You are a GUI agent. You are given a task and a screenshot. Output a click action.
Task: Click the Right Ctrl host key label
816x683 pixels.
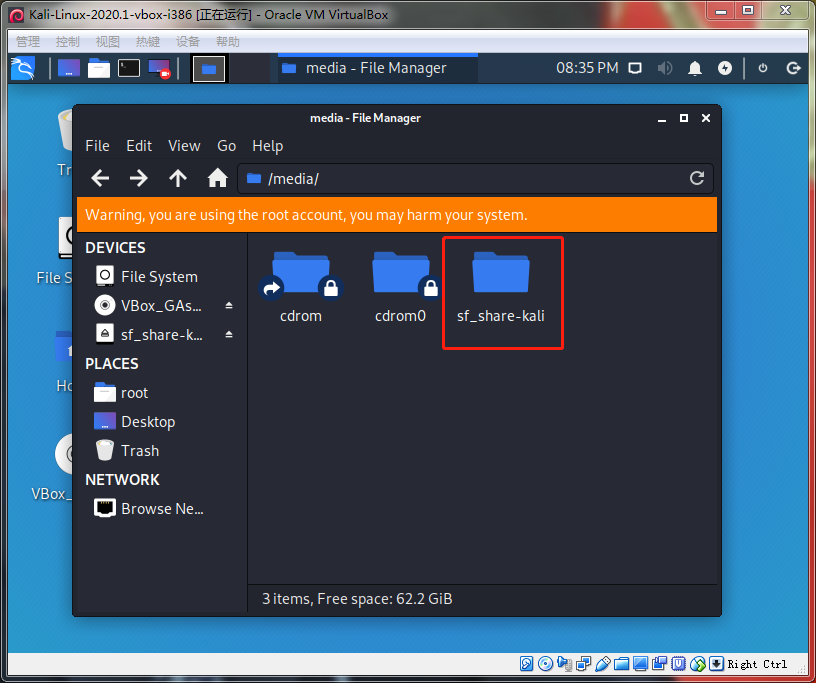[x=757, y=664]
